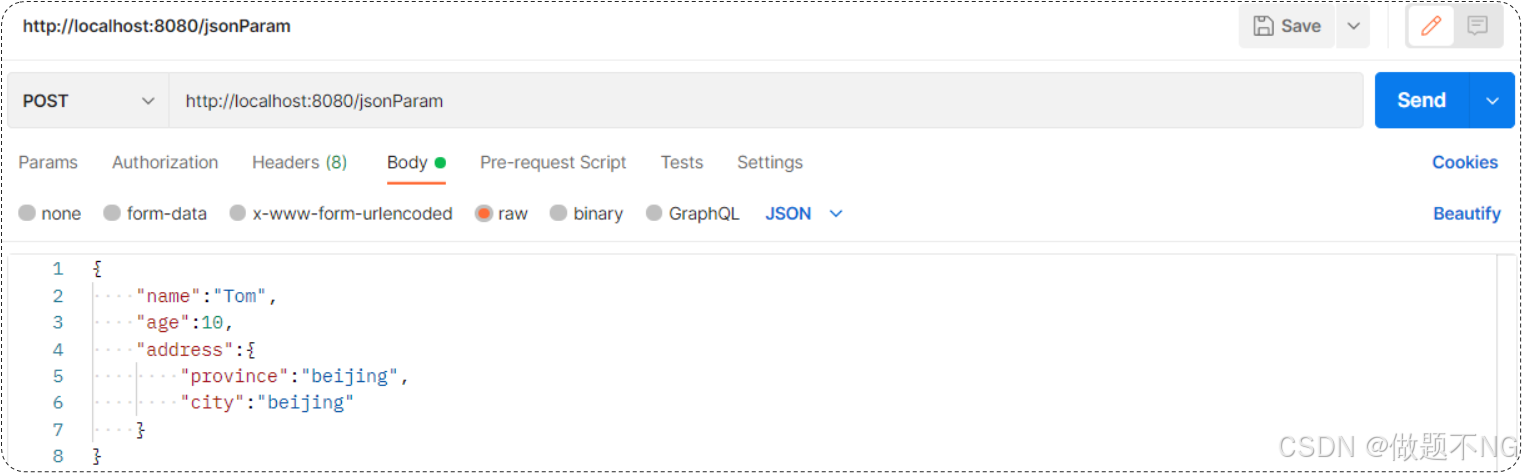Open the Headers (8) tab
Image resolution: width=1522 pixels, height=473 pixels.
pyautogui.click(x=299, y=162)
